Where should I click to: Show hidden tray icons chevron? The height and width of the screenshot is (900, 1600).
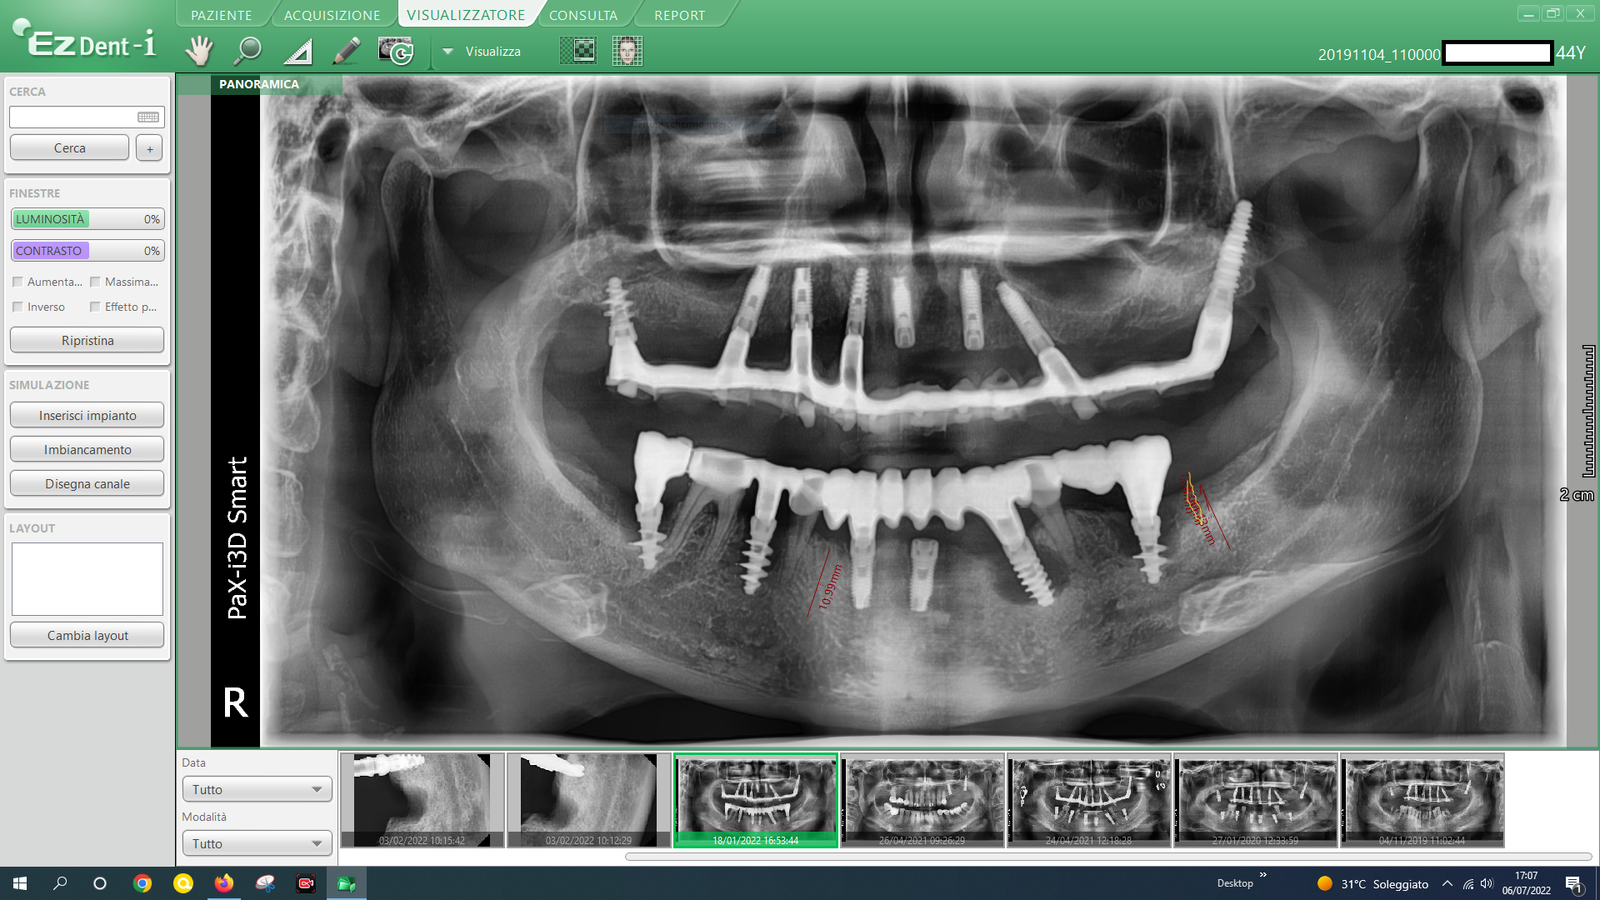(1447, 883)
